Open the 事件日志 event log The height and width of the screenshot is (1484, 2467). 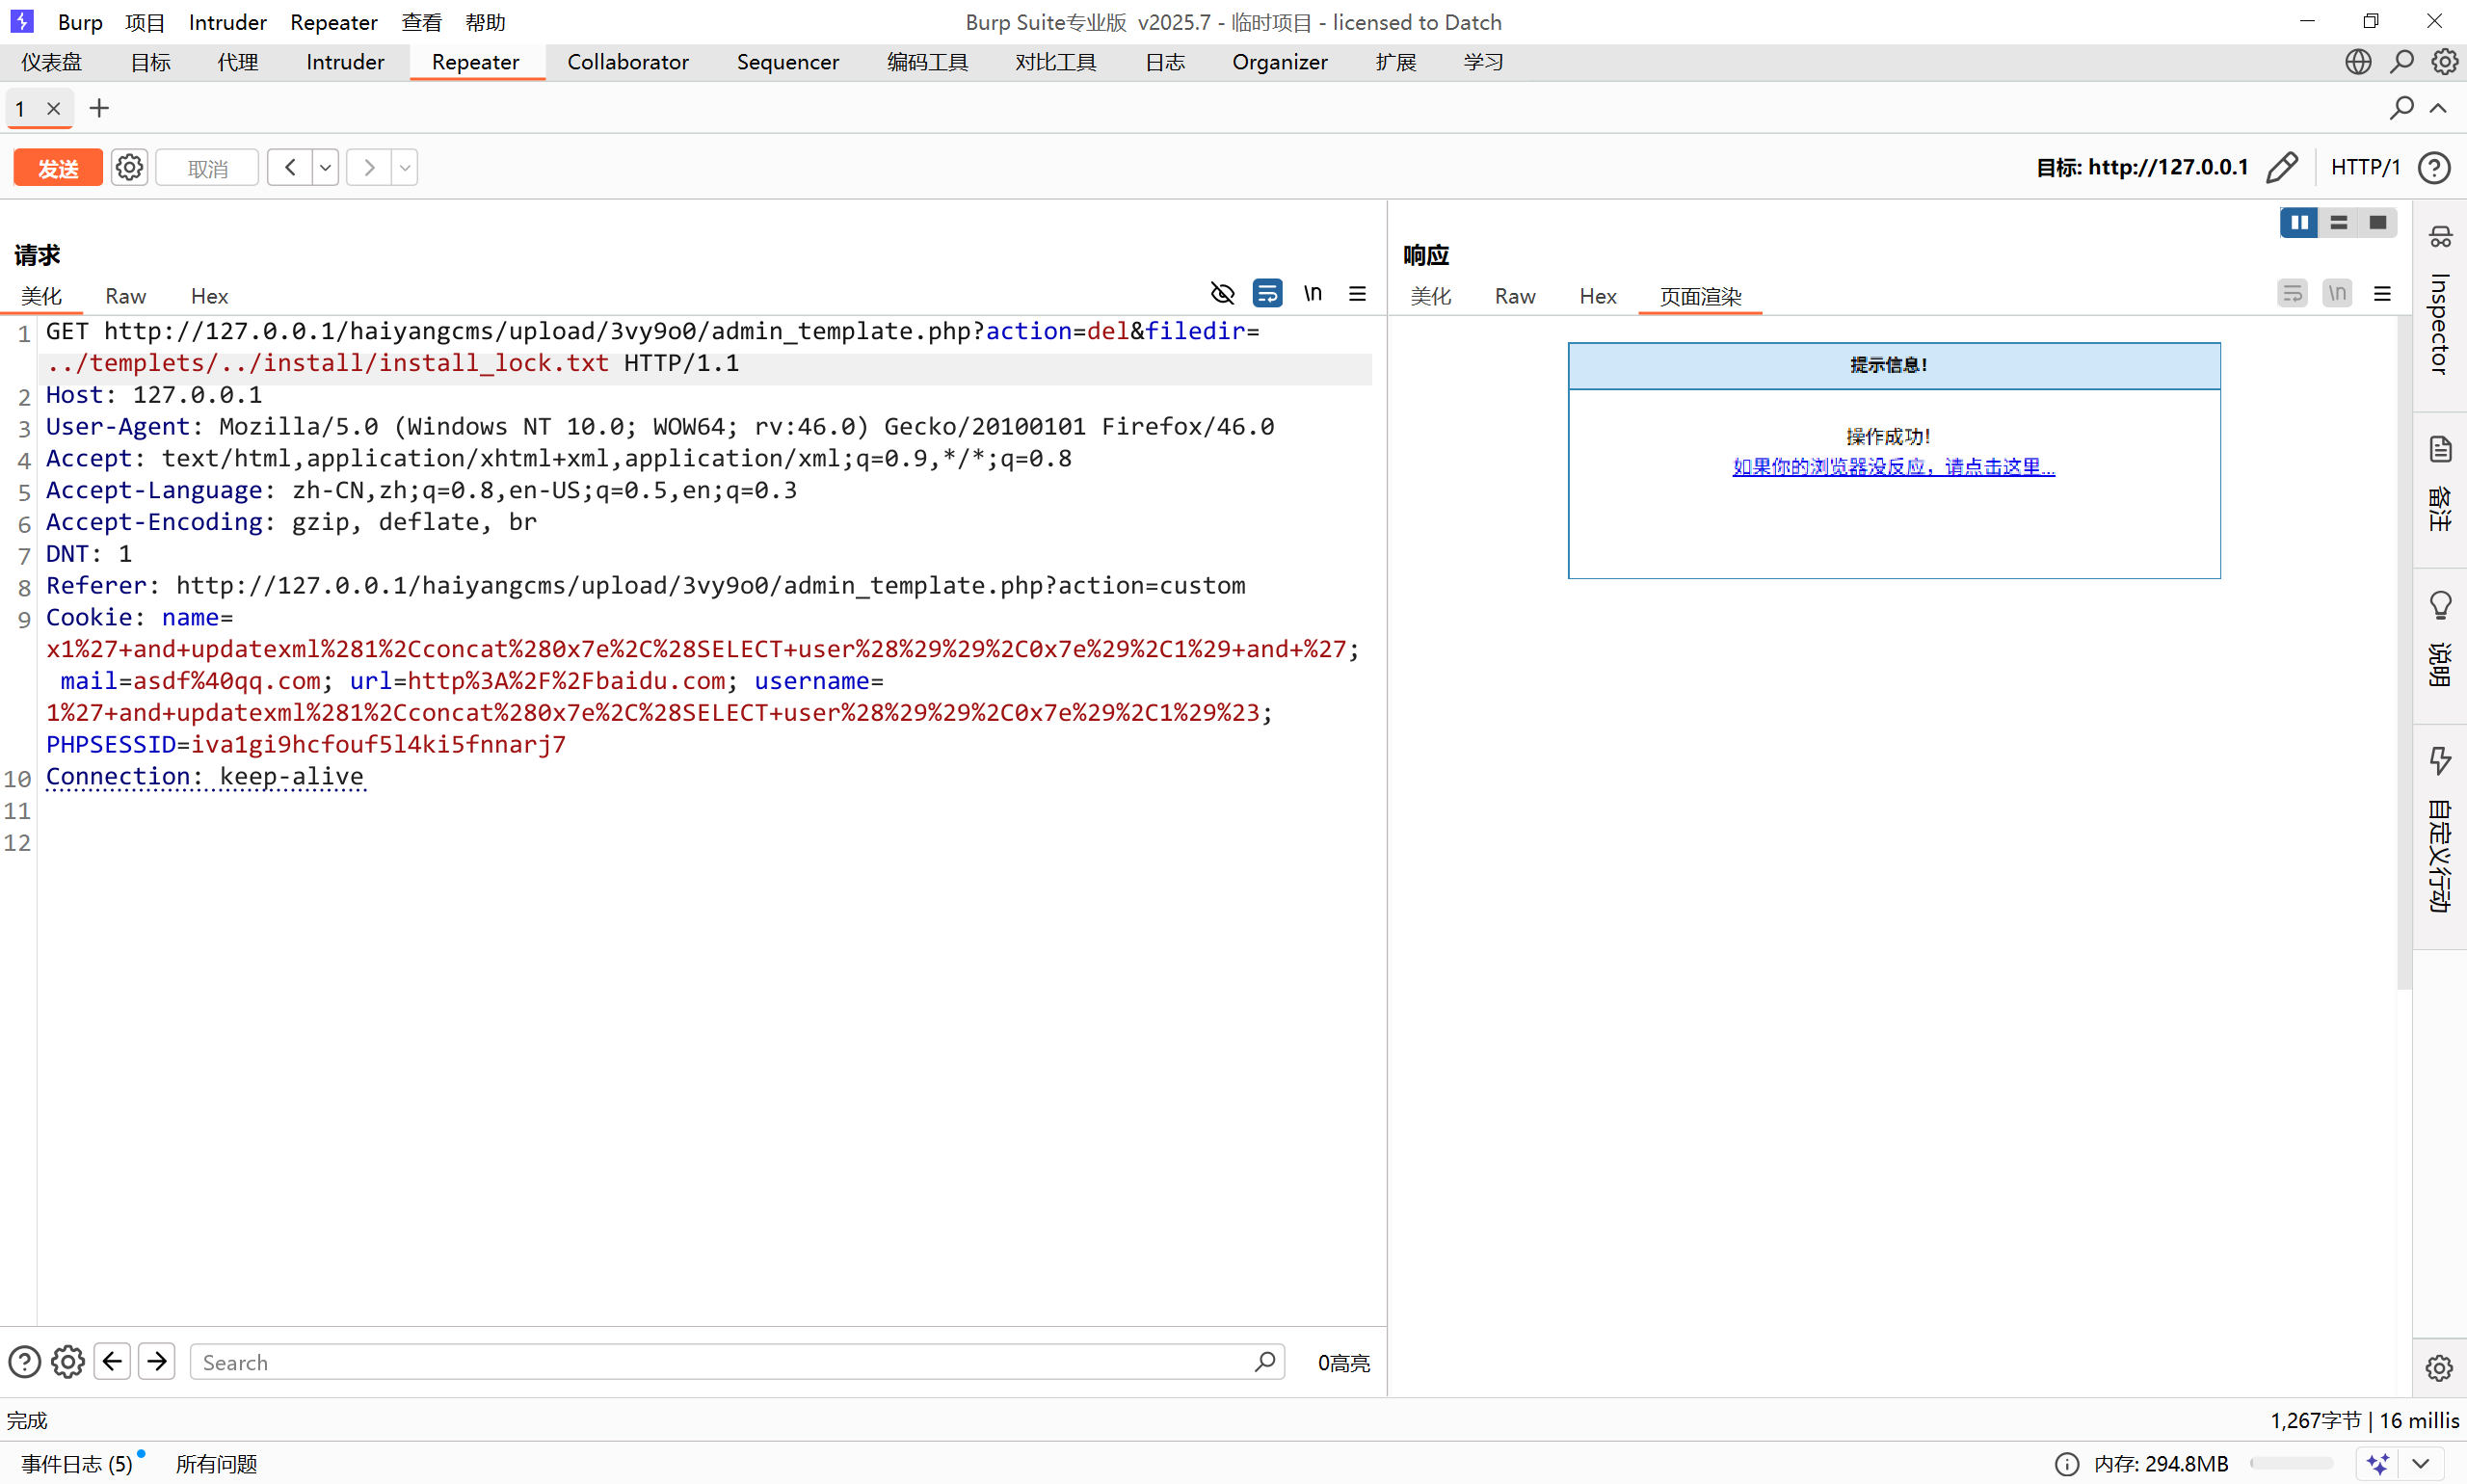(77, 1463)
